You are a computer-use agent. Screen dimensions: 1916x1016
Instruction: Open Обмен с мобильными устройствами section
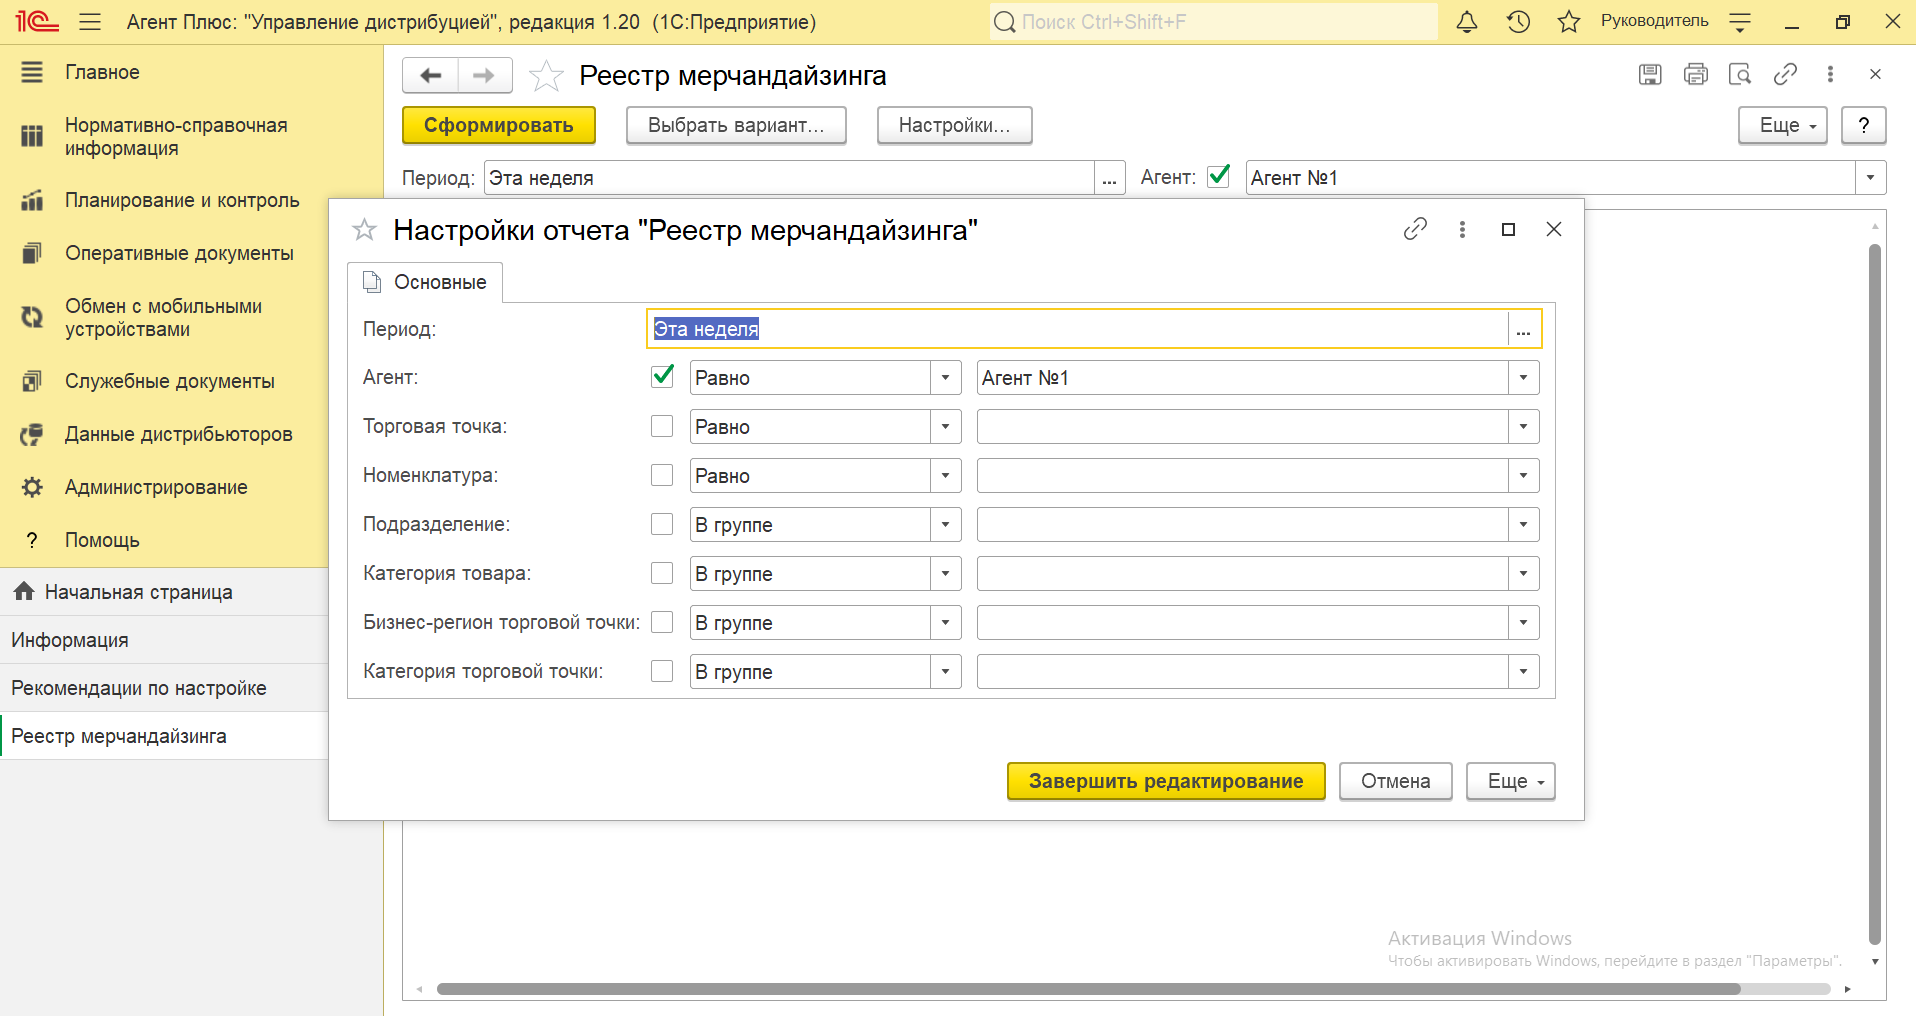coord(163,318)
